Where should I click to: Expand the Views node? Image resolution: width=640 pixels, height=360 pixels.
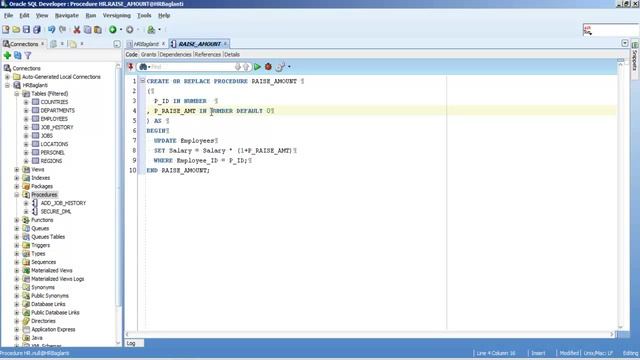tap(17, 169)
